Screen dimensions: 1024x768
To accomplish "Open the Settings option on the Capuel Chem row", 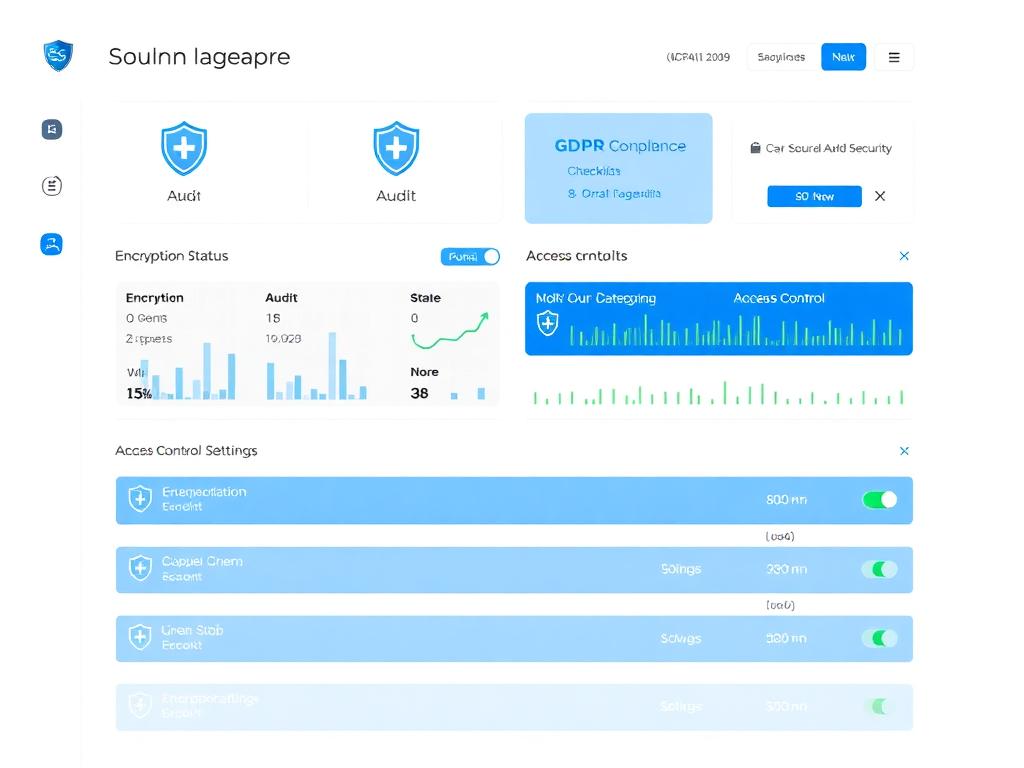I will (x=680, y=568).
